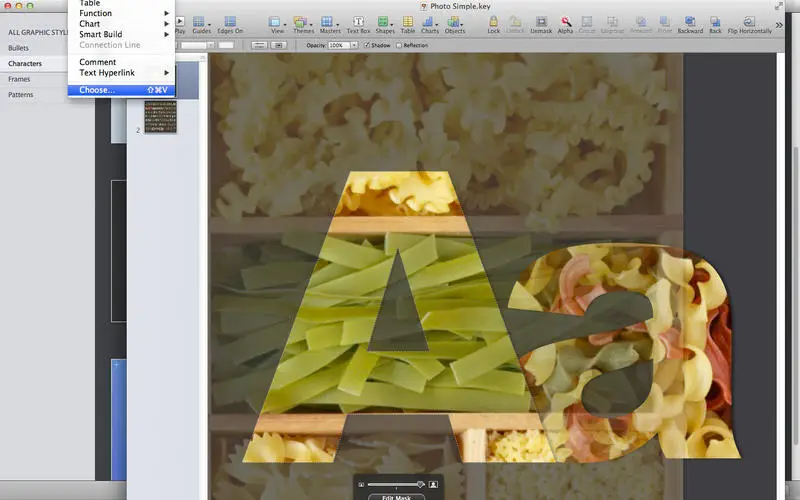Click the right line-style button in the format bar
Viewport: 800px width, 500px height.
tap(279, 45)
